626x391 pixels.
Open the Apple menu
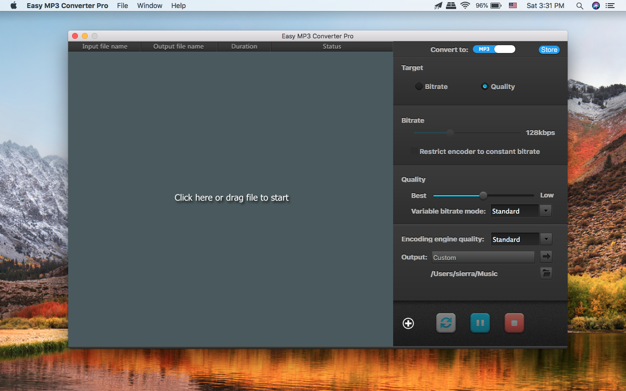coord(13,6)
